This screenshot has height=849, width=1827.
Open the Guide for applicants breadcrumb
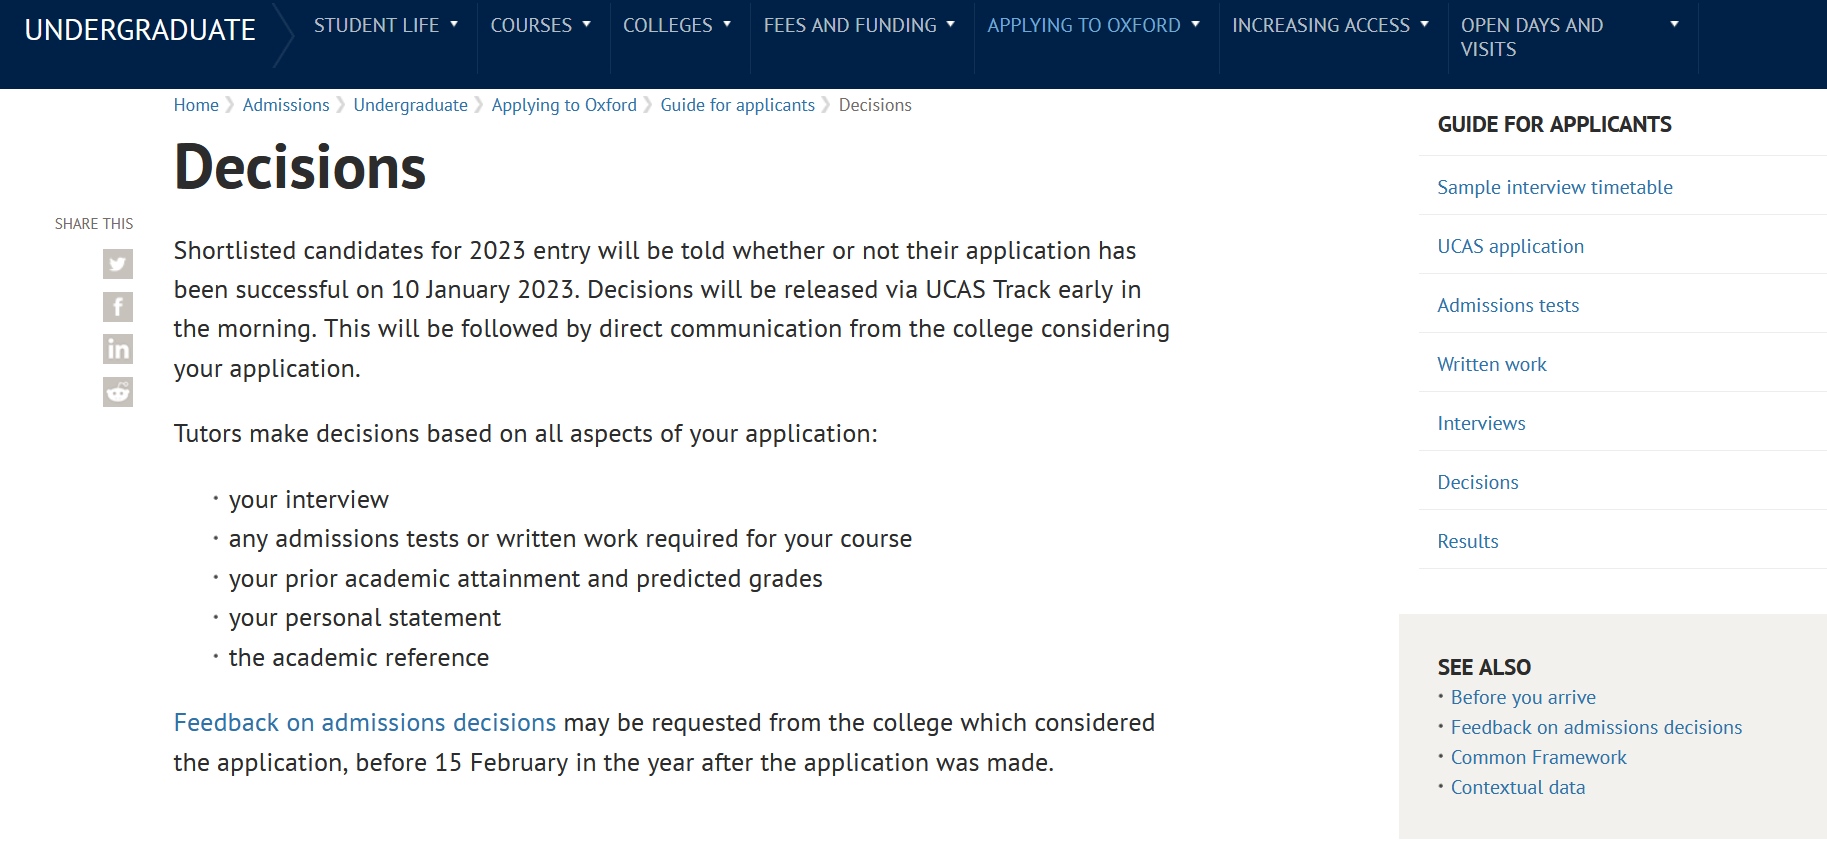point(738,105)
